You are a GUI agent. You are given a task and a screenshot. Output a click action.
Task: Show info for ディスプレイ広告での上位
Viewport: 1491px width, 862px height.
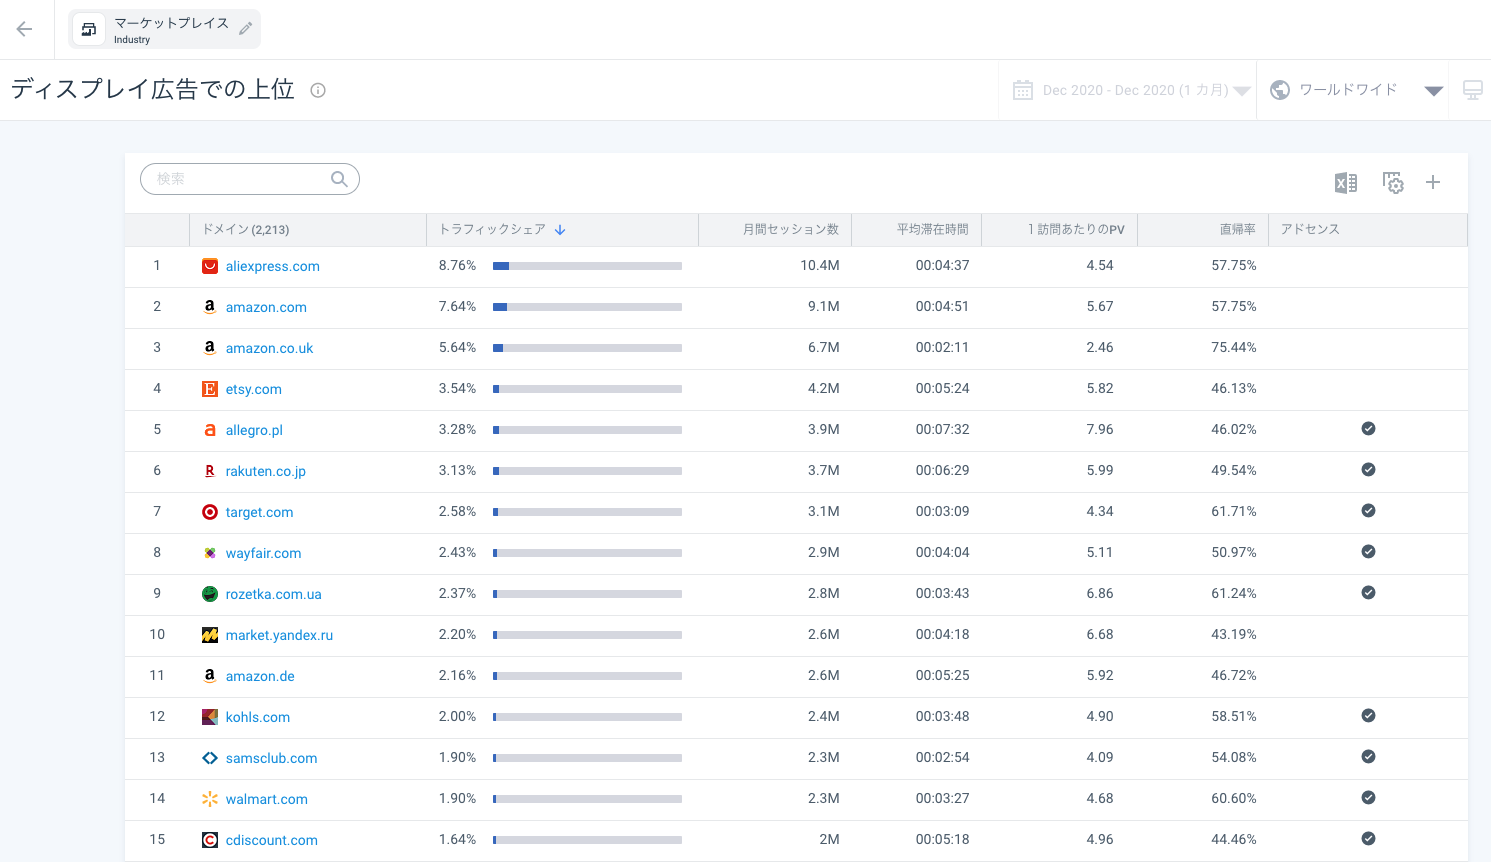(x=318, y=90)
